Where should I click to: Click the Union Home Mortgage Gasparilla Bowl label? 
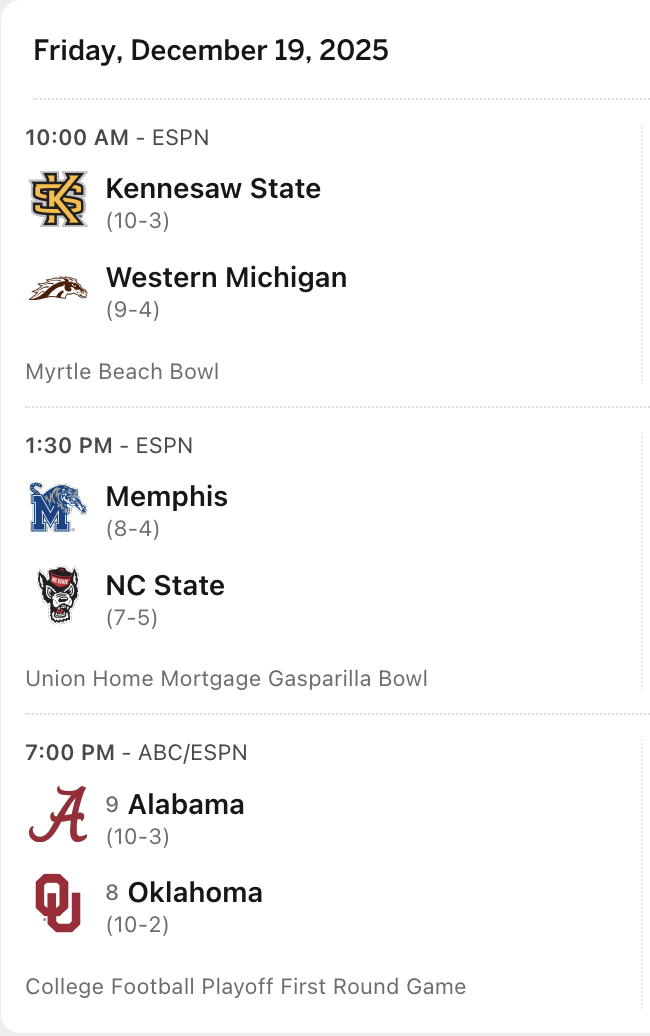point(226,679)
